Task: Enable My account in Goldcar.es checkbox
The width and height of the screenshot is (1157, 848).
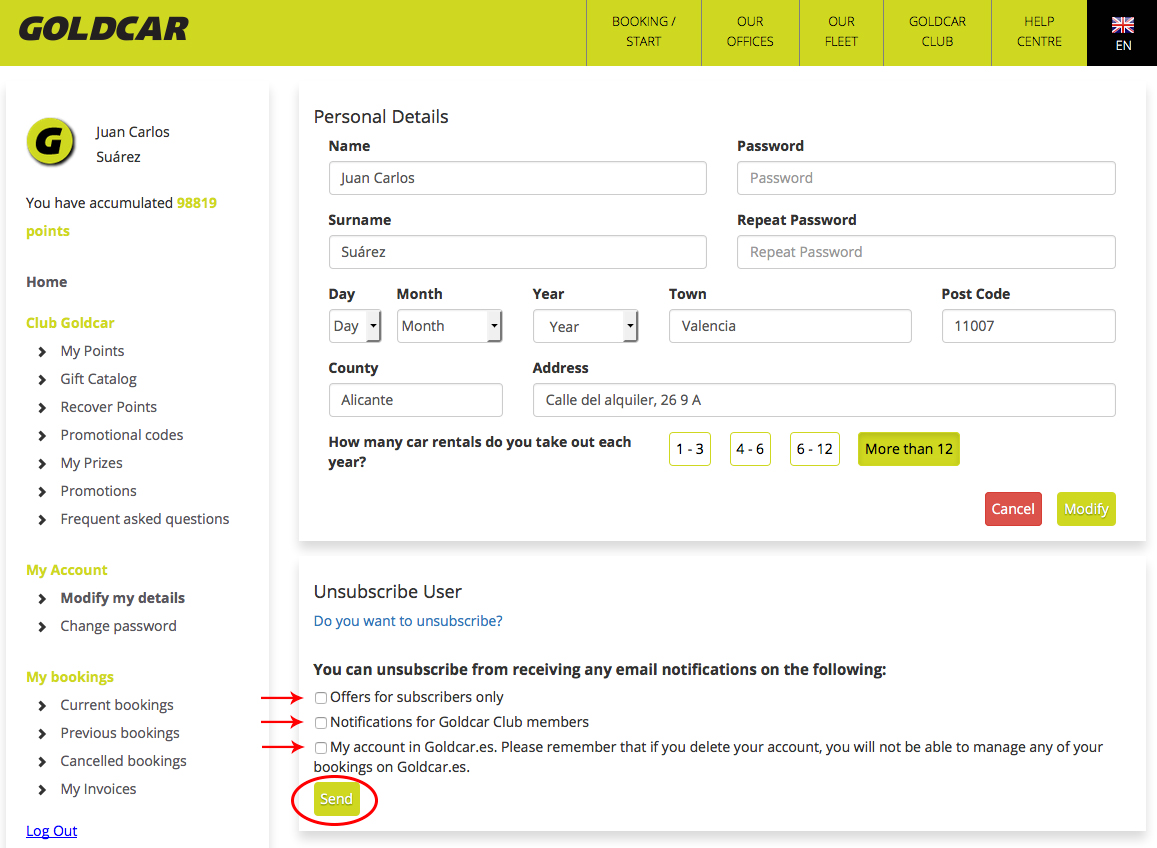Action: [x=321, y=748]
